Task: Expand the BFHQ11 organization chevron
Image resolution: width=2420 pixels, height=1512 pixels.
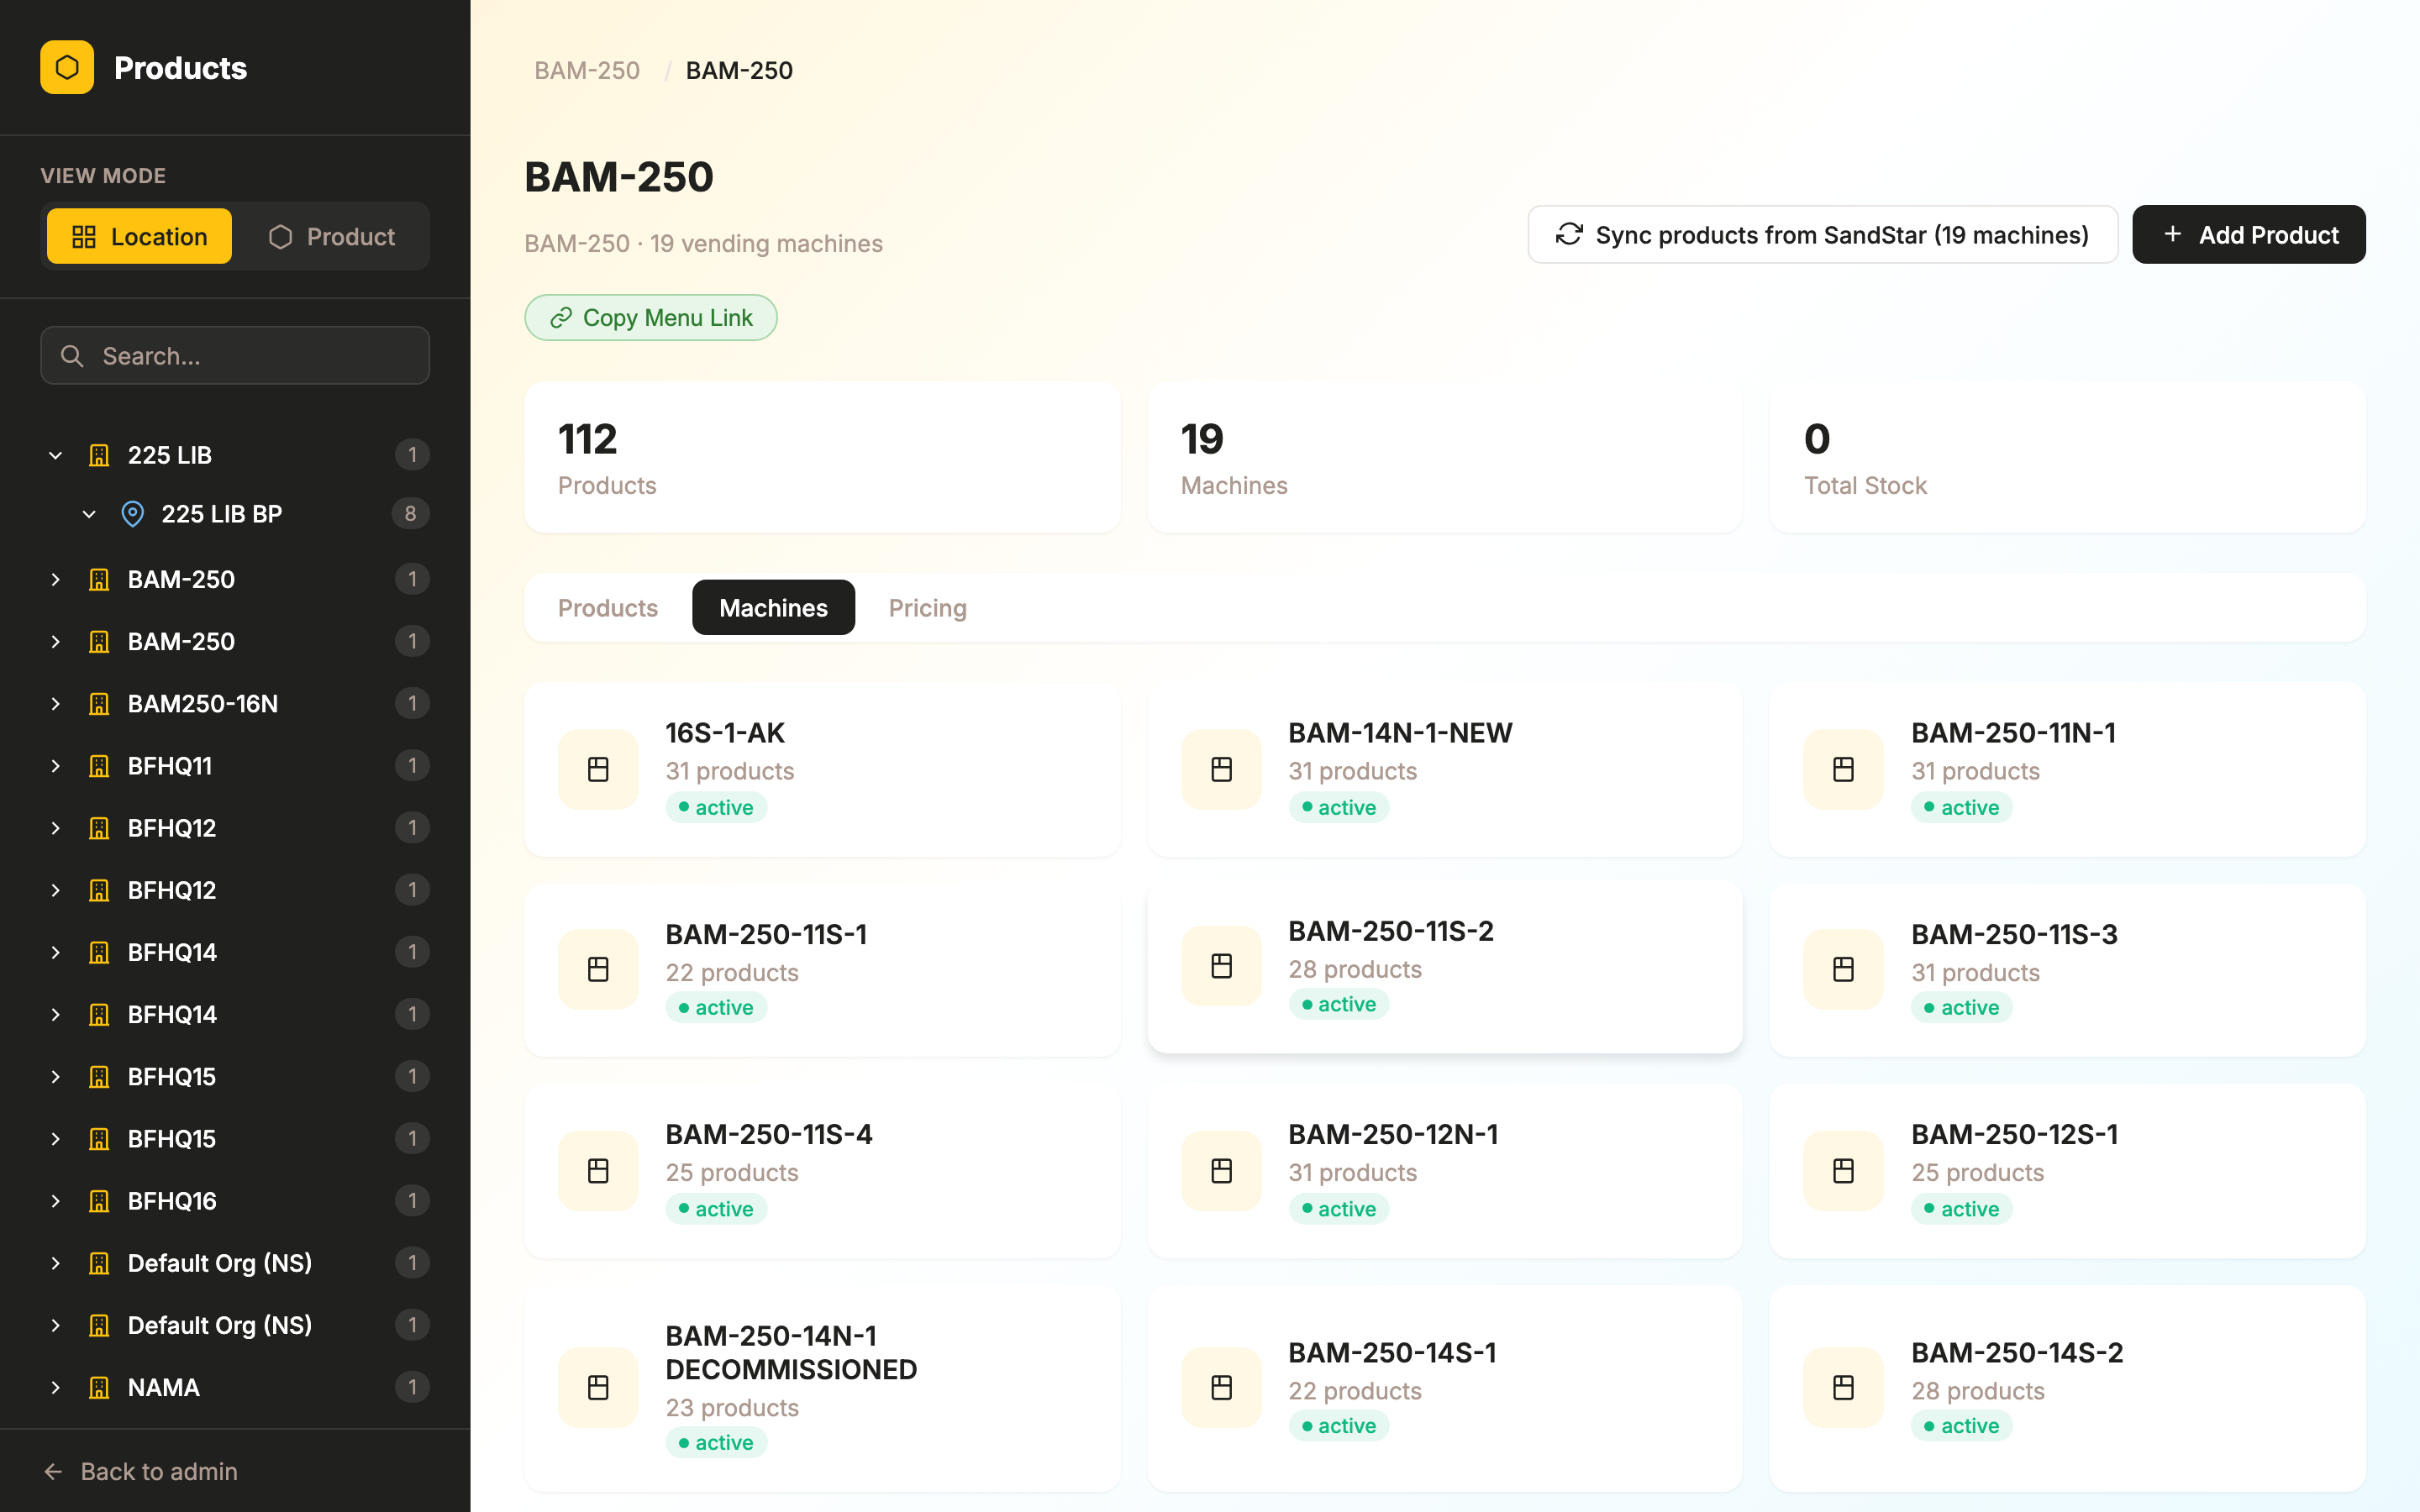Action: [56, 766]
